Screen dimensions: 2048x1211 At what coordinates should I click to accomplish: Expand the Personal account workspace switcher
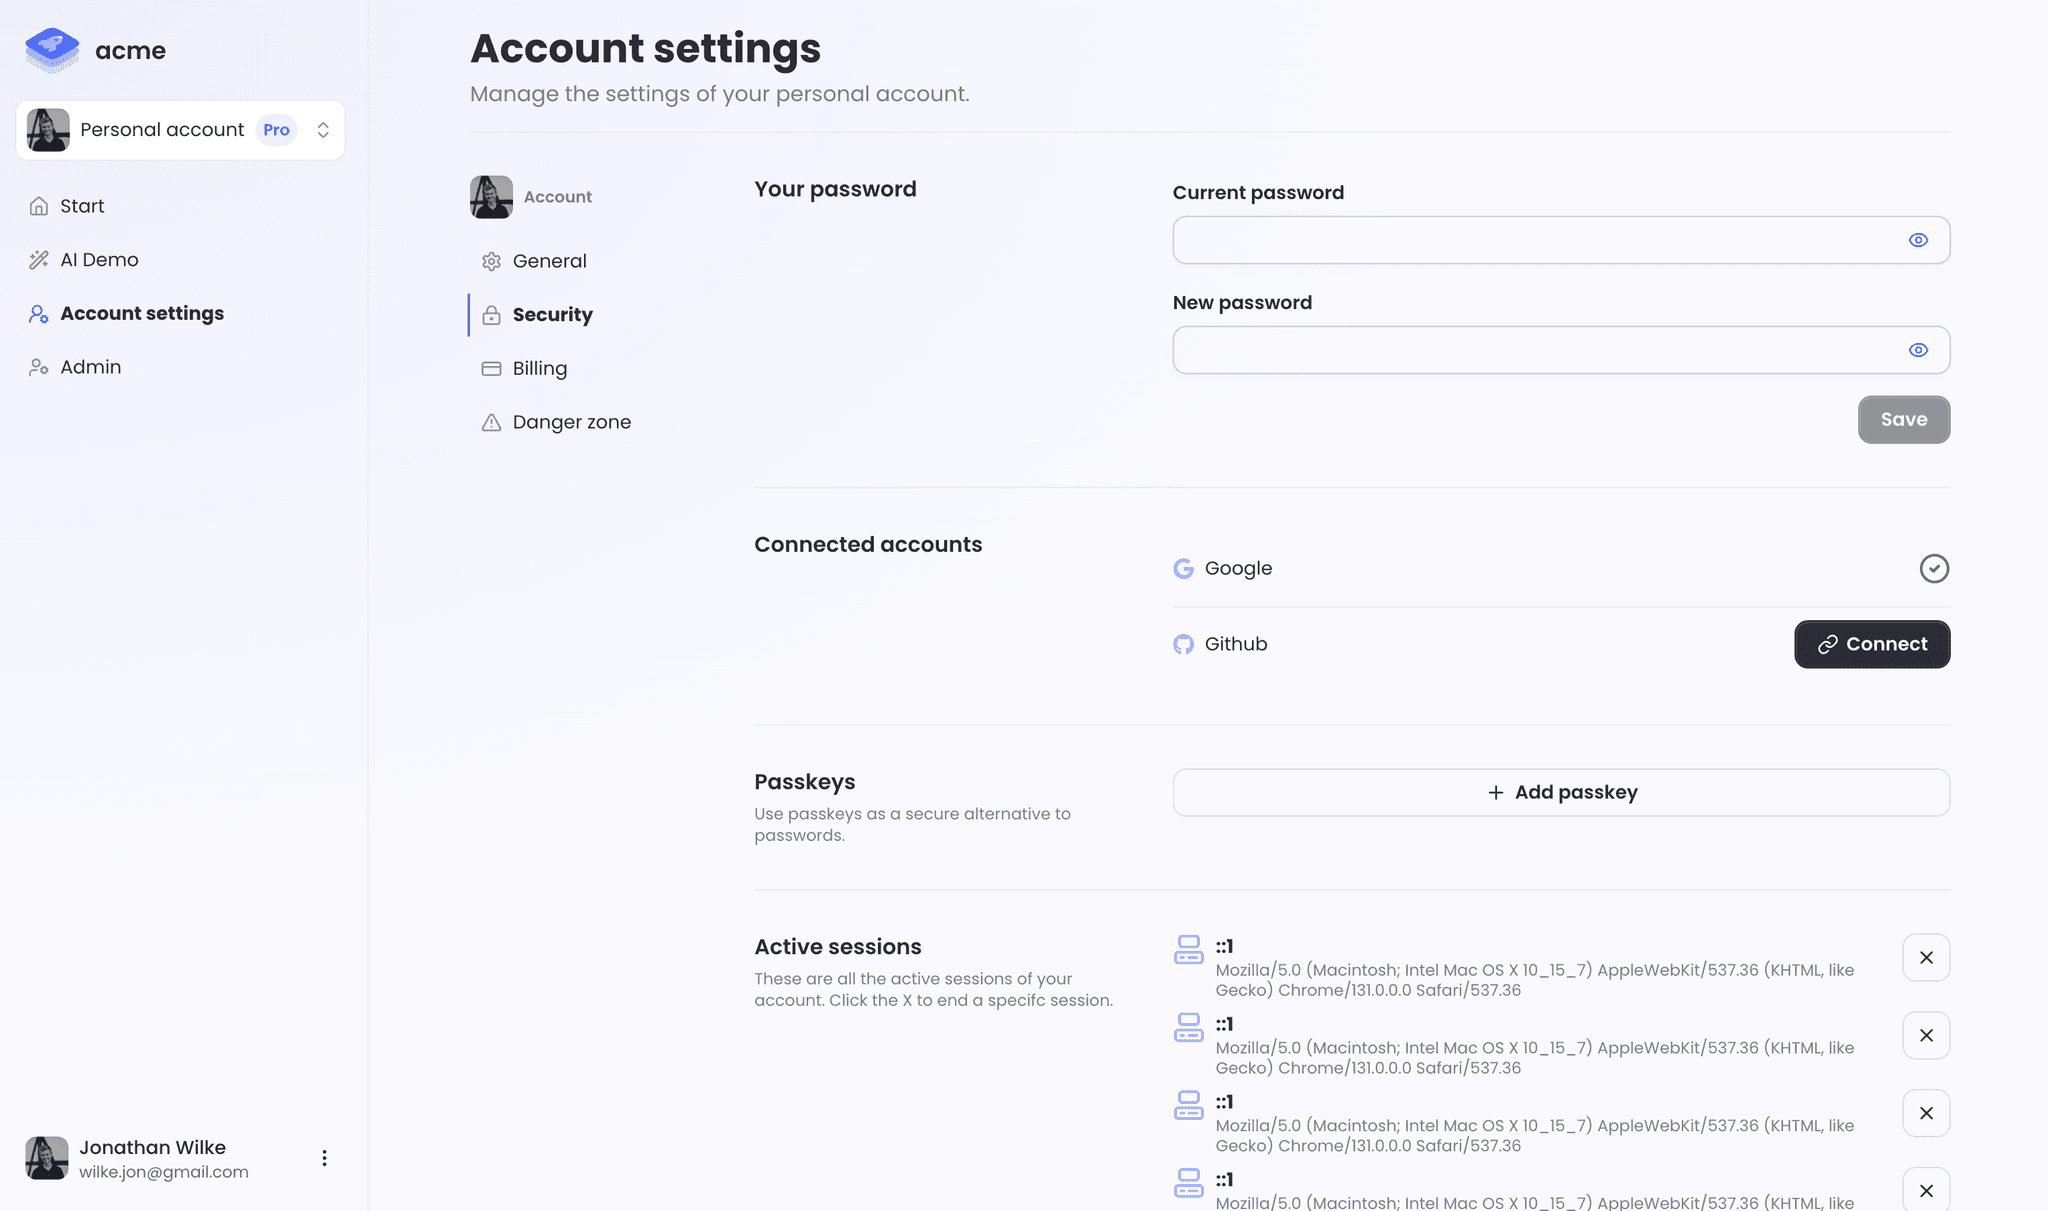click(322, 130)
